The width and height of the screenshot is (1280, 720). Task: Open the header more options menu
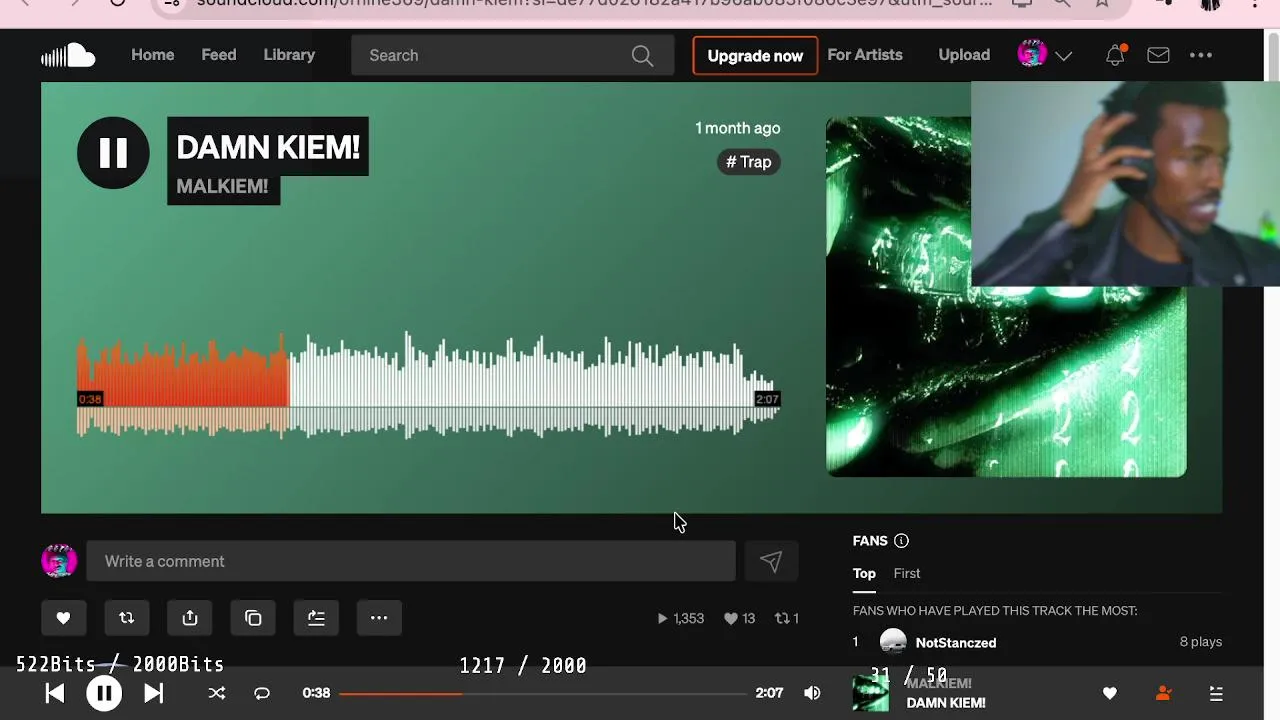click(1201, 55)
